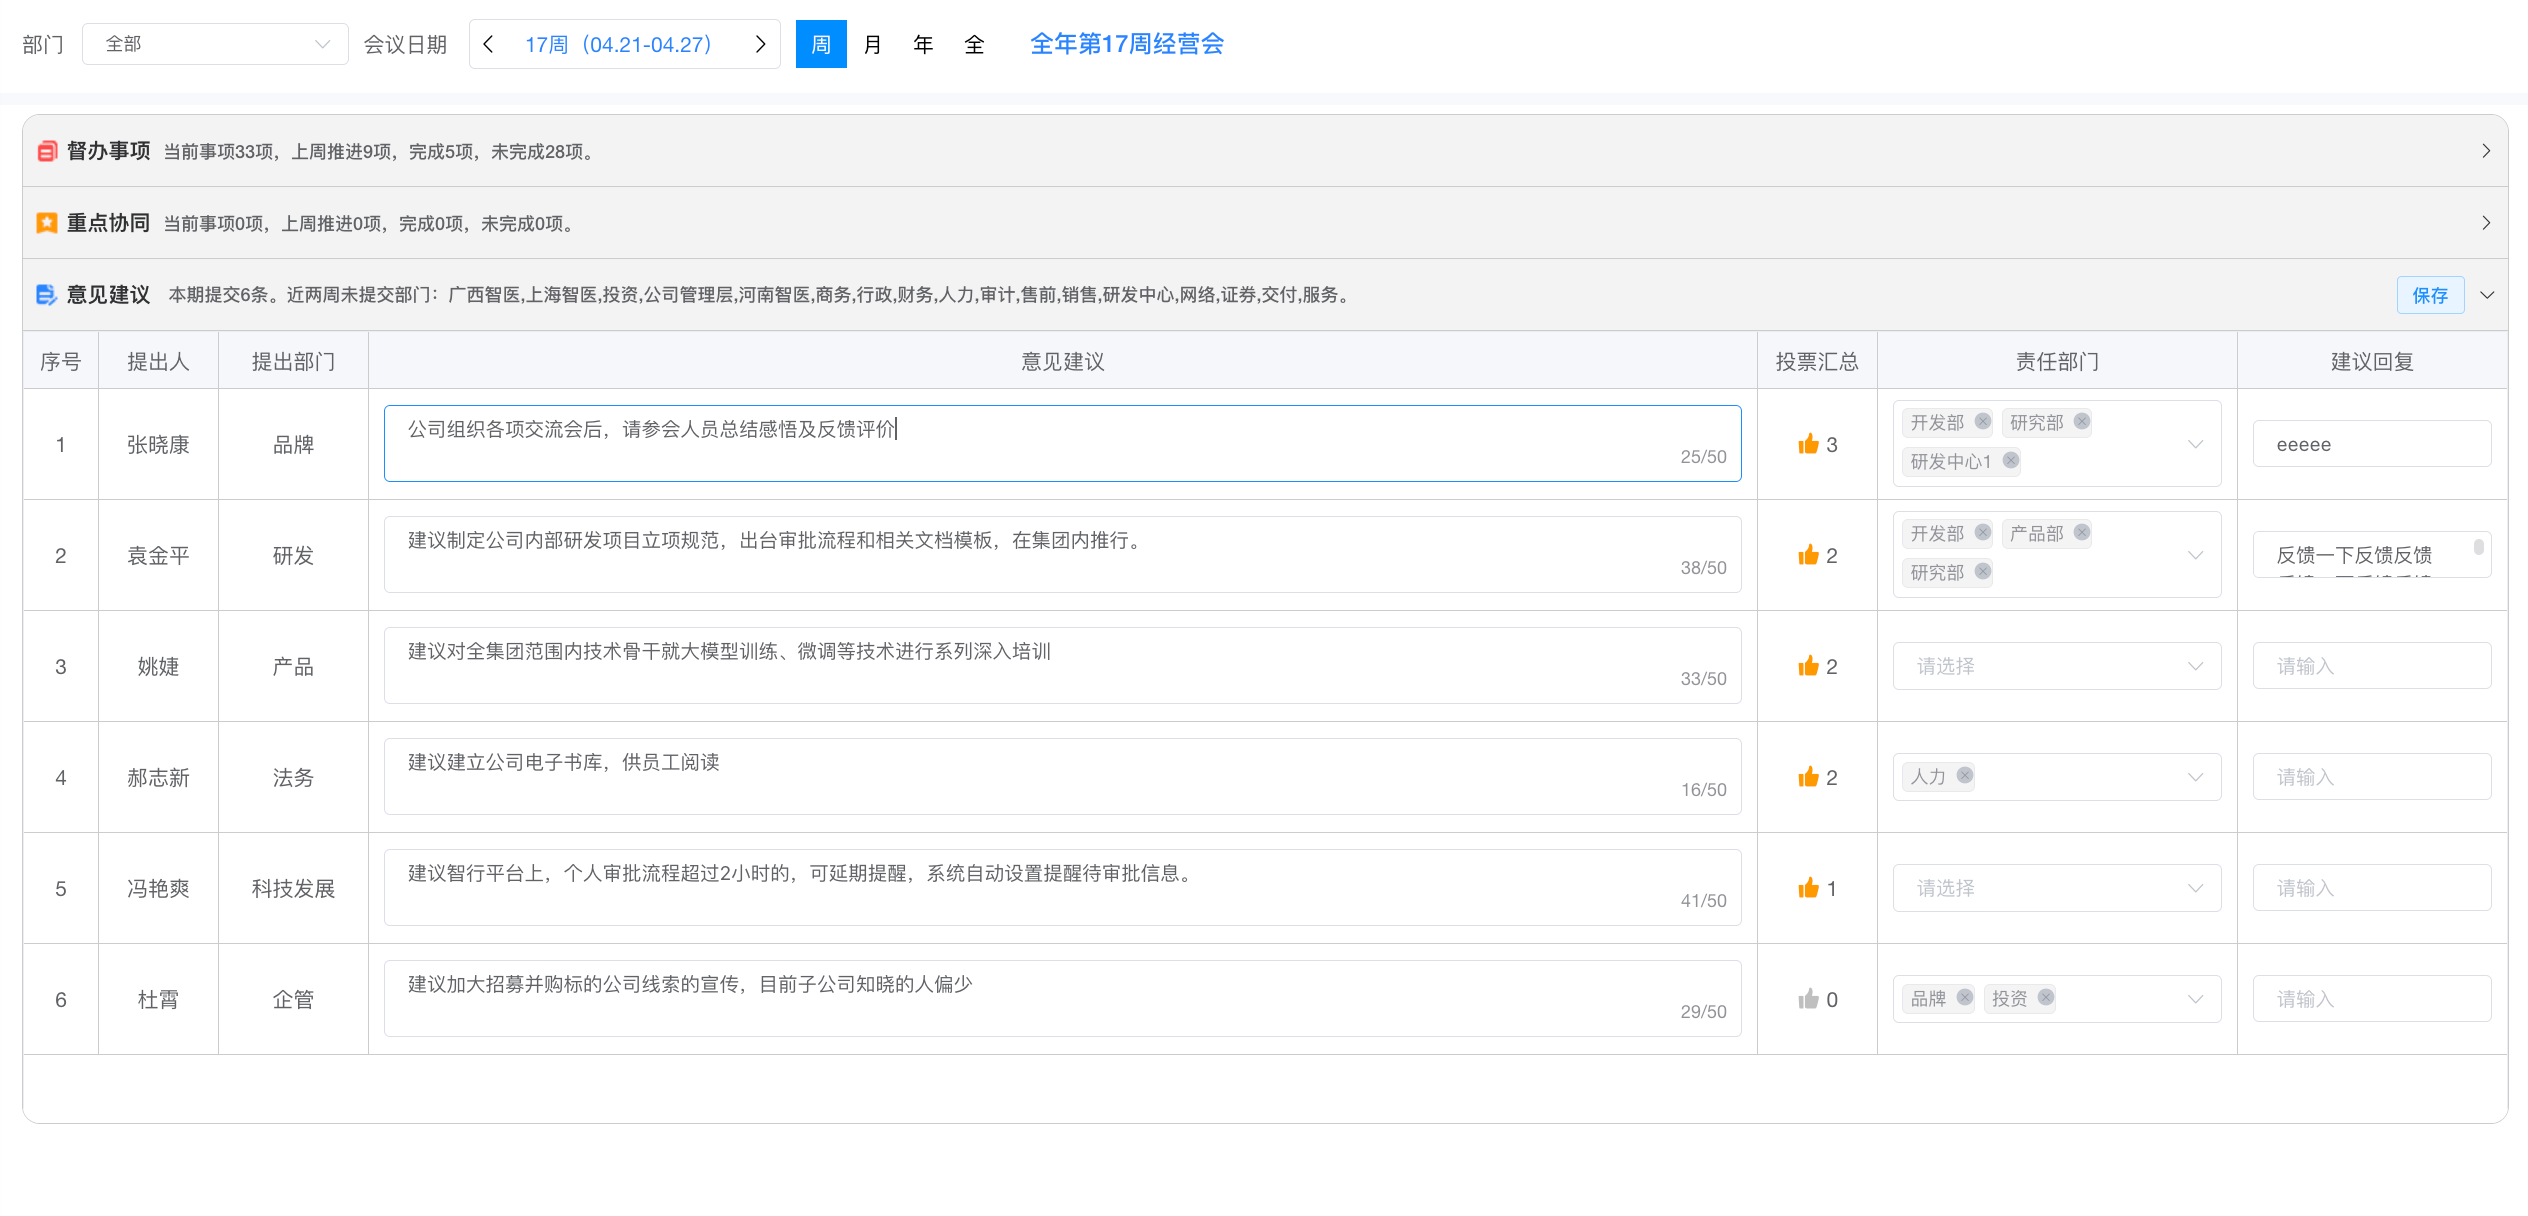Expand the 督办事项 section
2528x1216 pixels.
pyautogui.click(x=2486, y=151)
